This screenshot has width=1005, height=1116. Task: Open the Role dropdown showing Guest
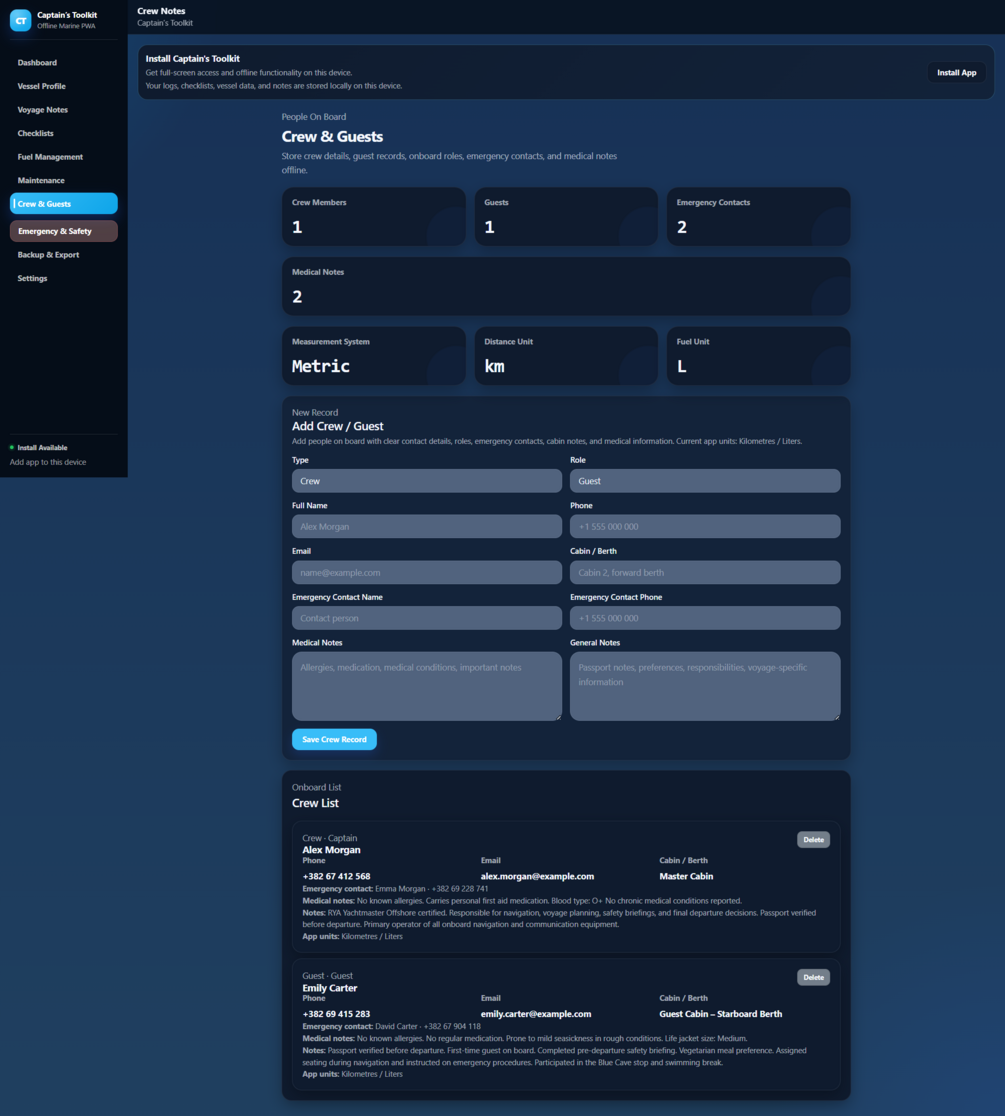click(x=705, y=481)
